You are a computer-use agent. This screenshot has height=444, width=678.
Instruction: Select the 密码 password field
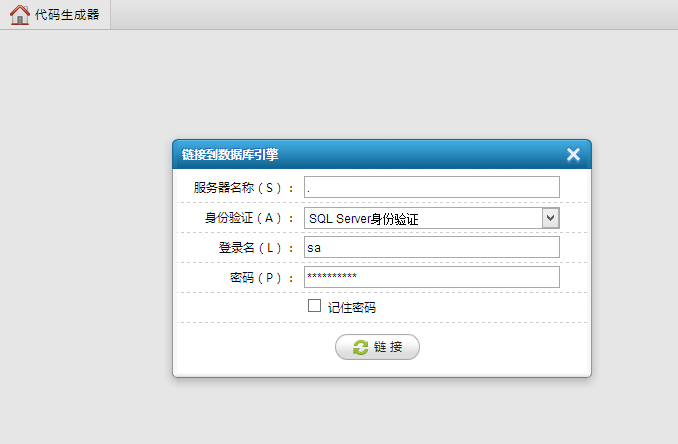coord(432,277)
